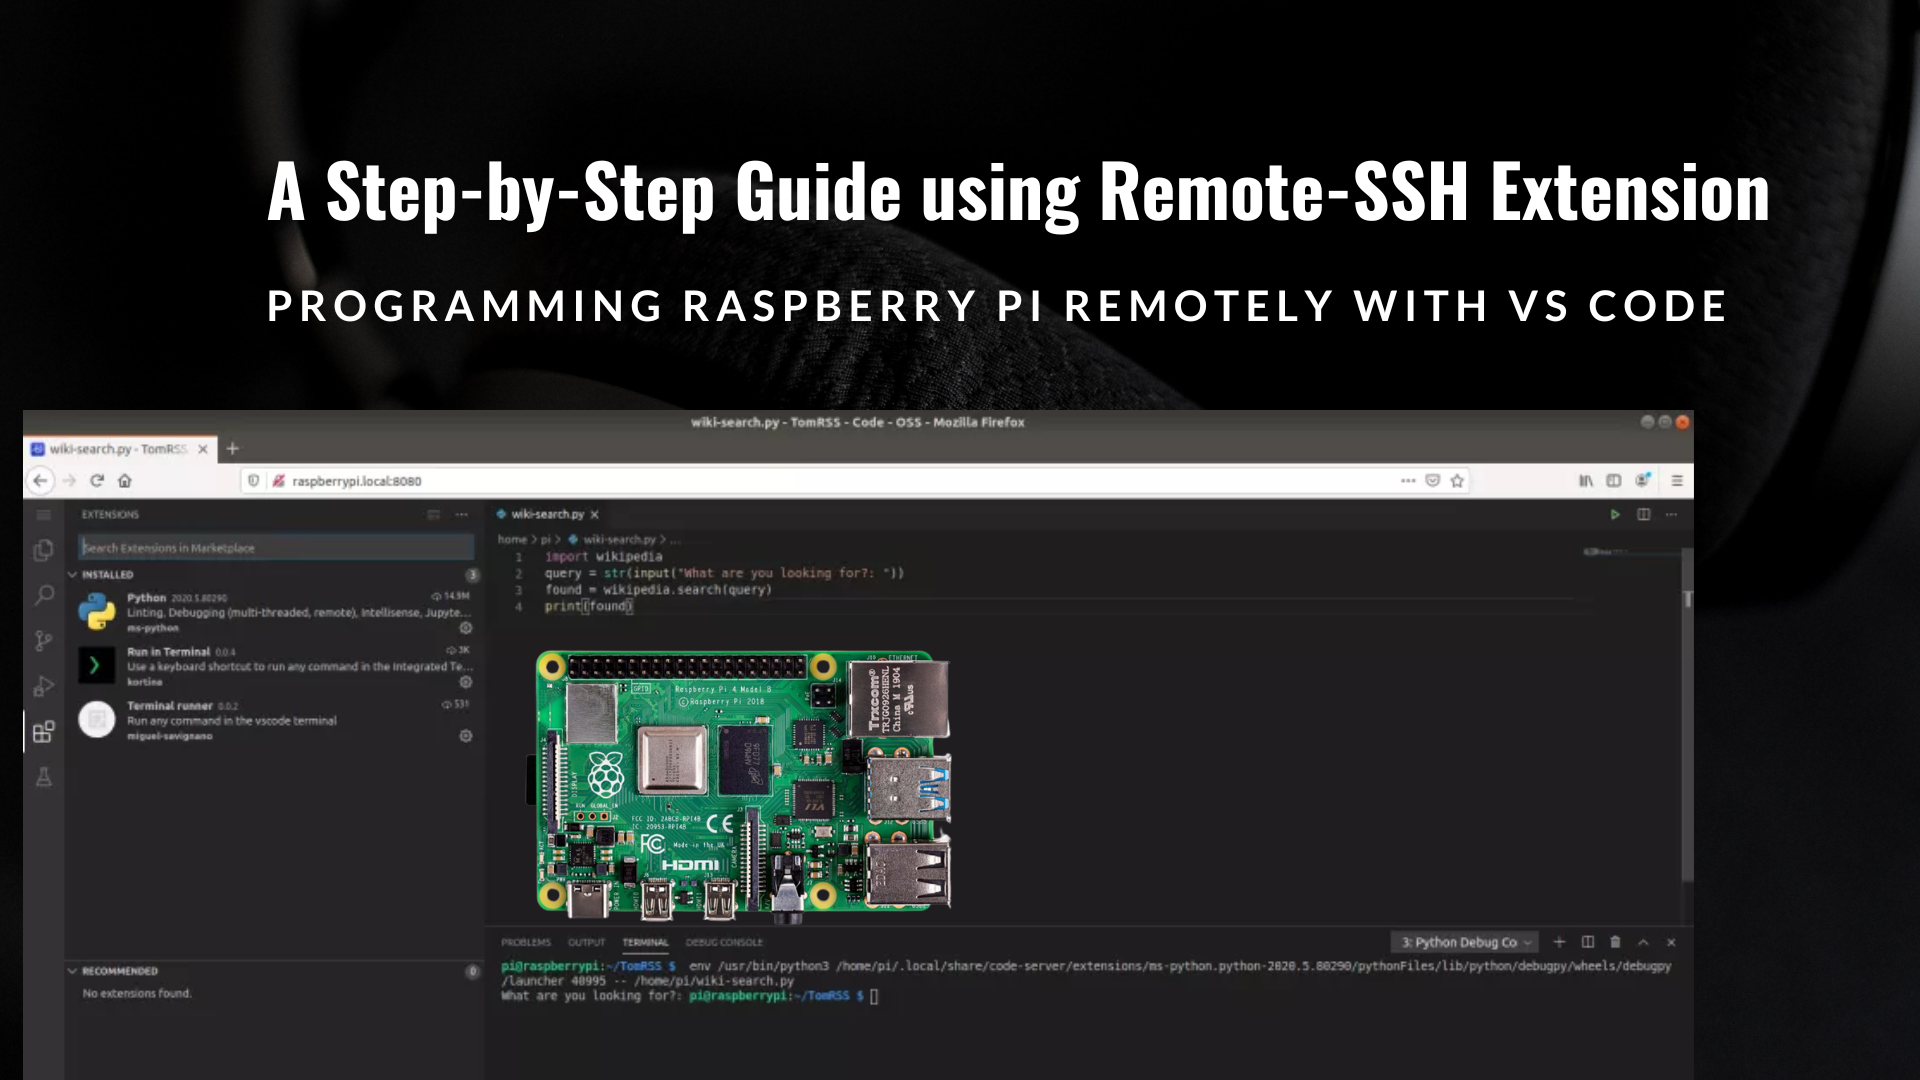Open the Python Debug Console terminal dropdown
Viewport: 1920px width, 1080px height.
(x=1464, y=942)
